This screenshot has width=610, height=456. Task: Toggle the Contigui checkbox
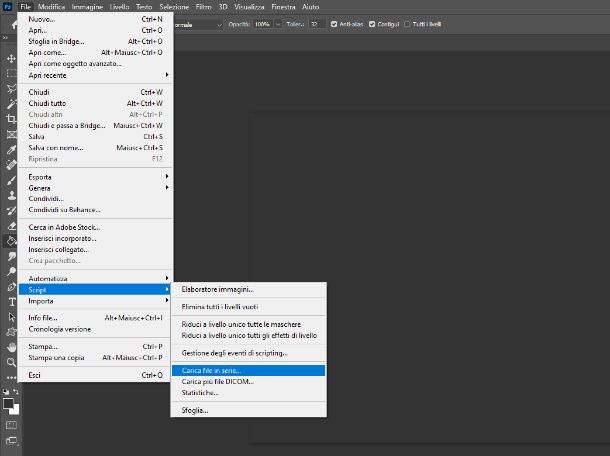[x=372, y=24]
